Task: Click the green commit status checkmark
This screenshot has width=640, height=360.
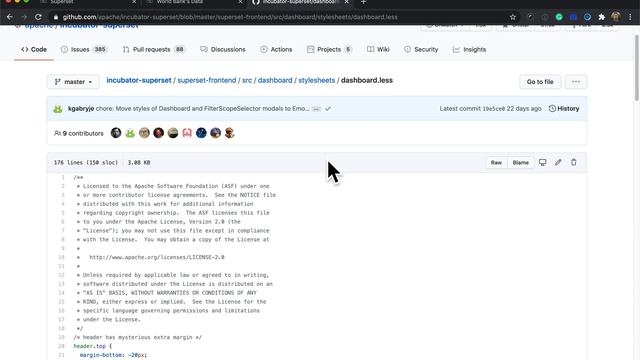Action: pyautogui.click(x=328, y=109)
